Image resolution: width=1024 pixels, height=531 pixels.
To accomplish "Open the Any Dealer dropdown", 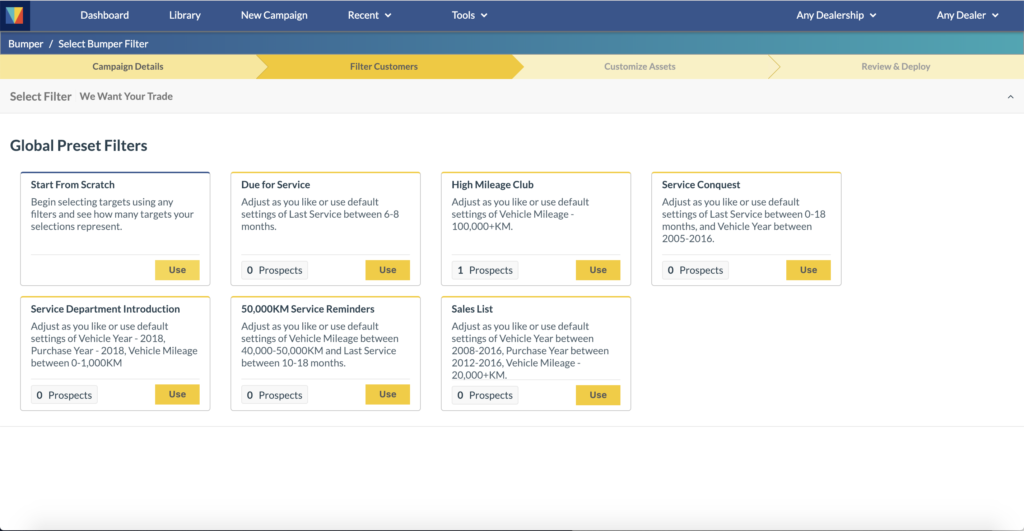I will tap(967, 15).
